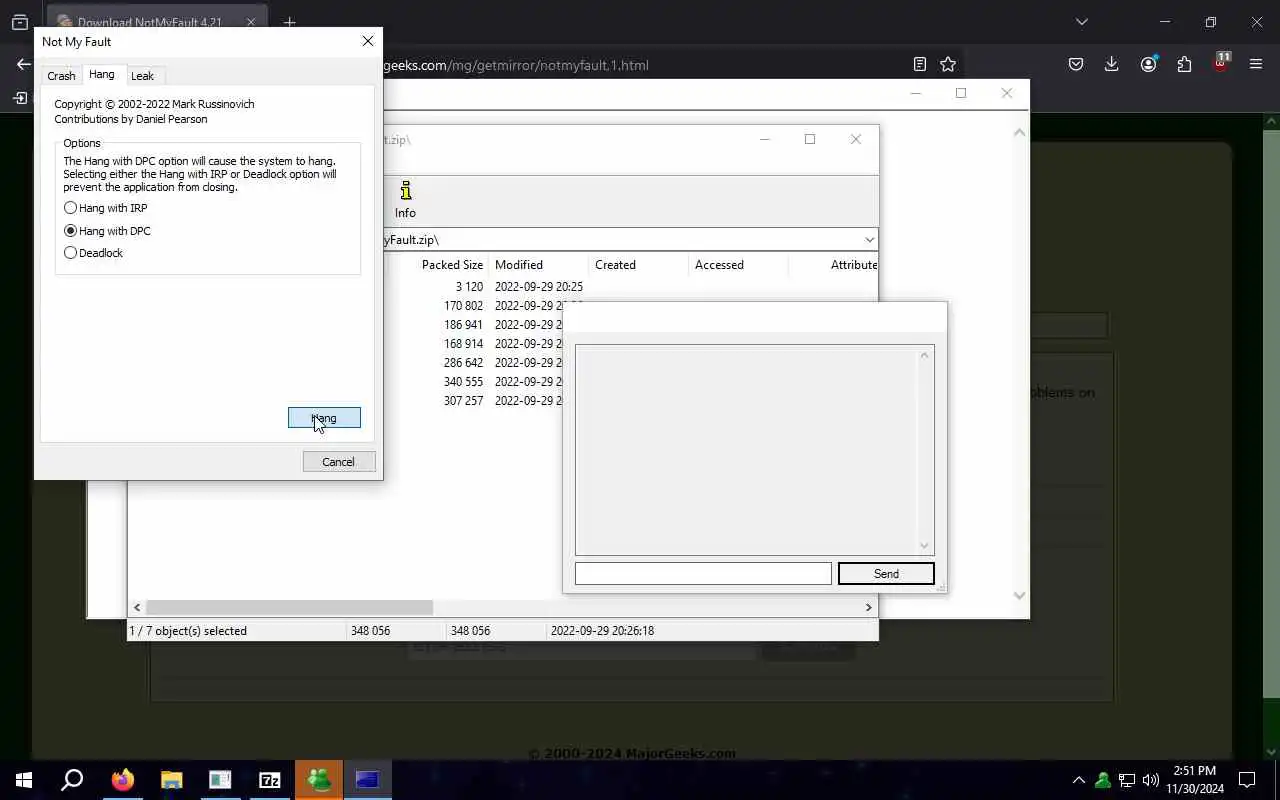Click the Send button in chat window
Image resolution: width=1280 pixels, height=800 pixels.
point(886,574)
